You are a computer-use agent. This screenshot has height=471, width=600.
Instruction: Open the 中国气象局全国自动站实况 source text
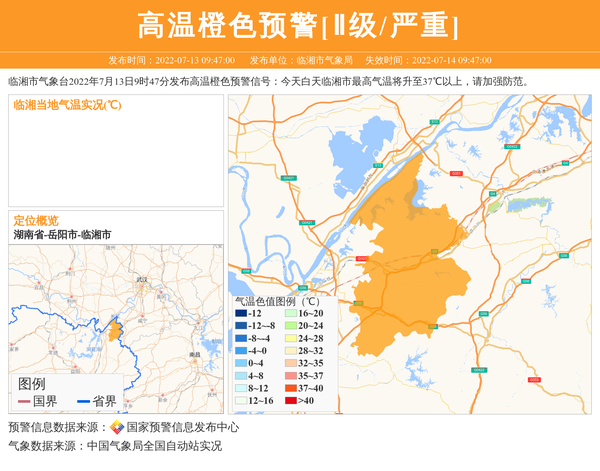pyautogui.click(x=154, y=446)
